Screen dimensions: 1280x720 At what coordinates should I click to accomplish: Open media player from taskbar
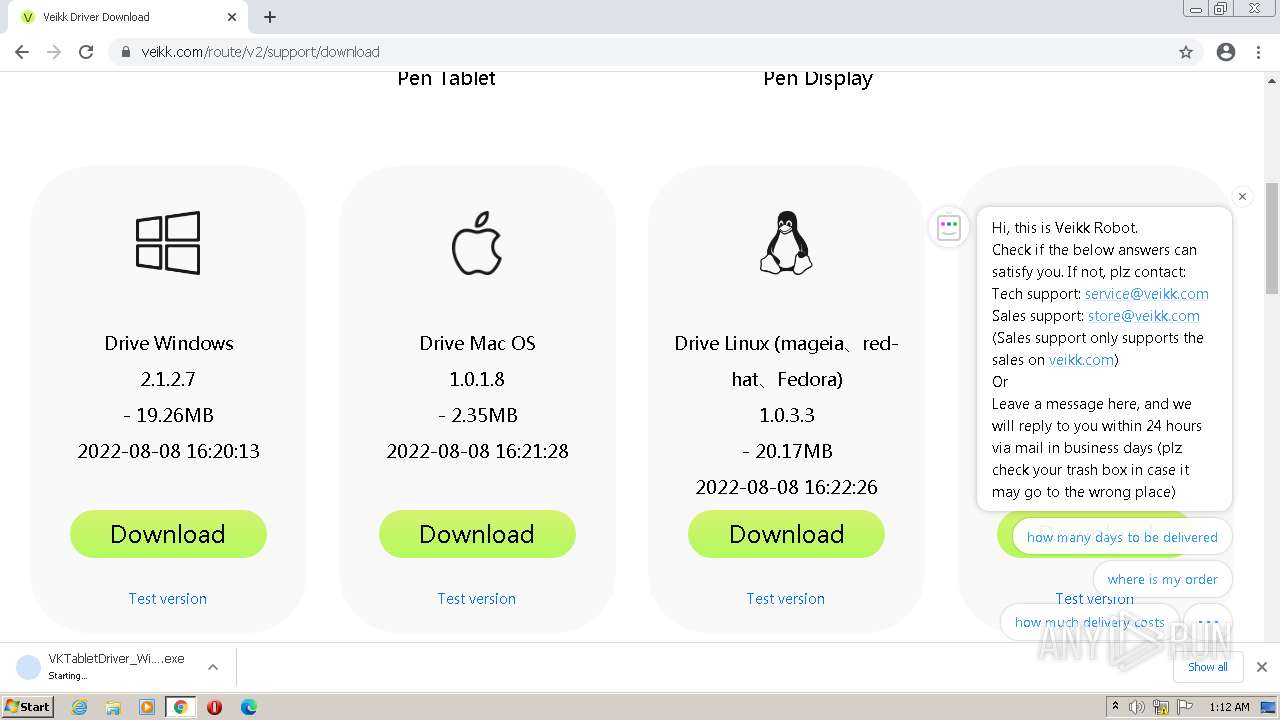(147, 707)
